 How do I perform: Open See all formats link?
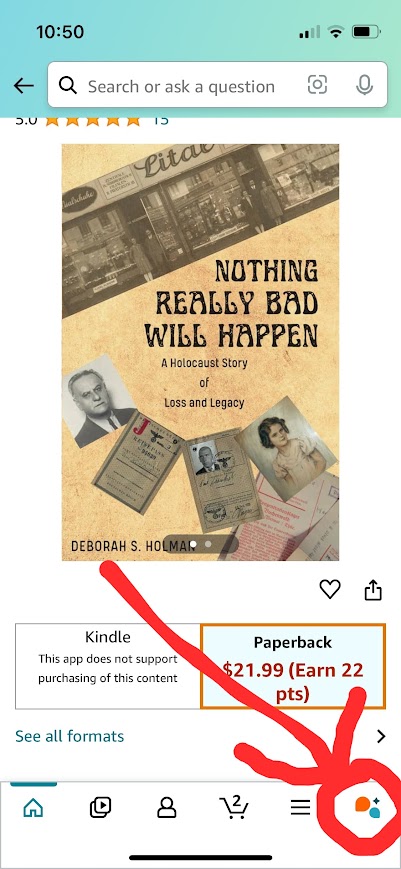coord(70,736)
